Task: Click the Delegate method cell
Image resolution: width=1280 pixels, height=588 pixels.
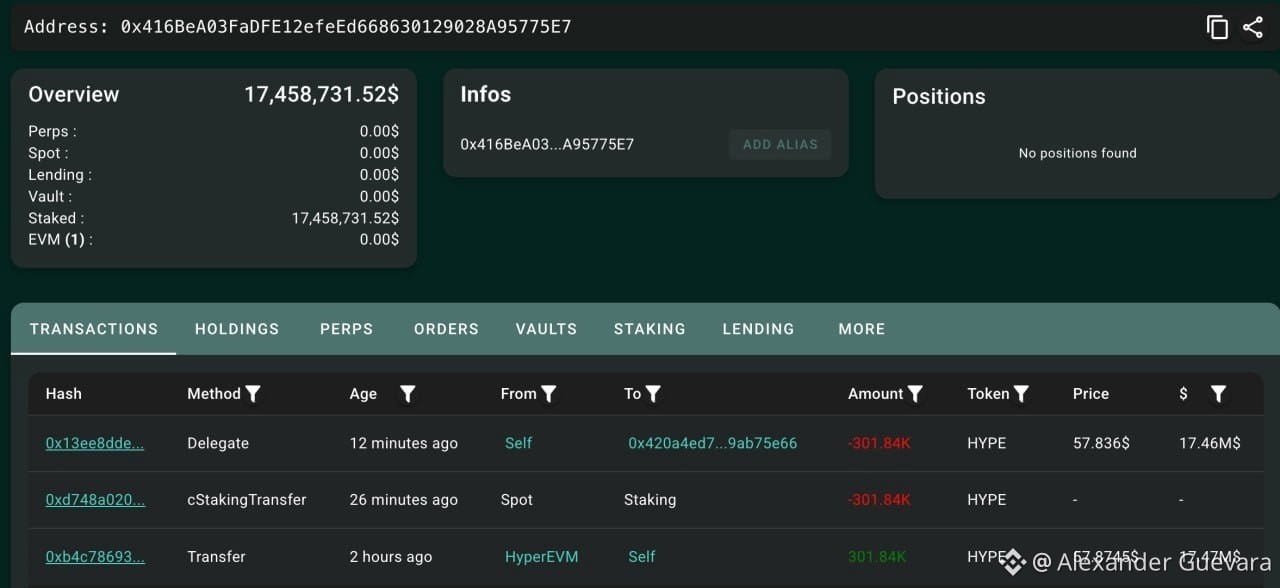Action: point(218,443)
